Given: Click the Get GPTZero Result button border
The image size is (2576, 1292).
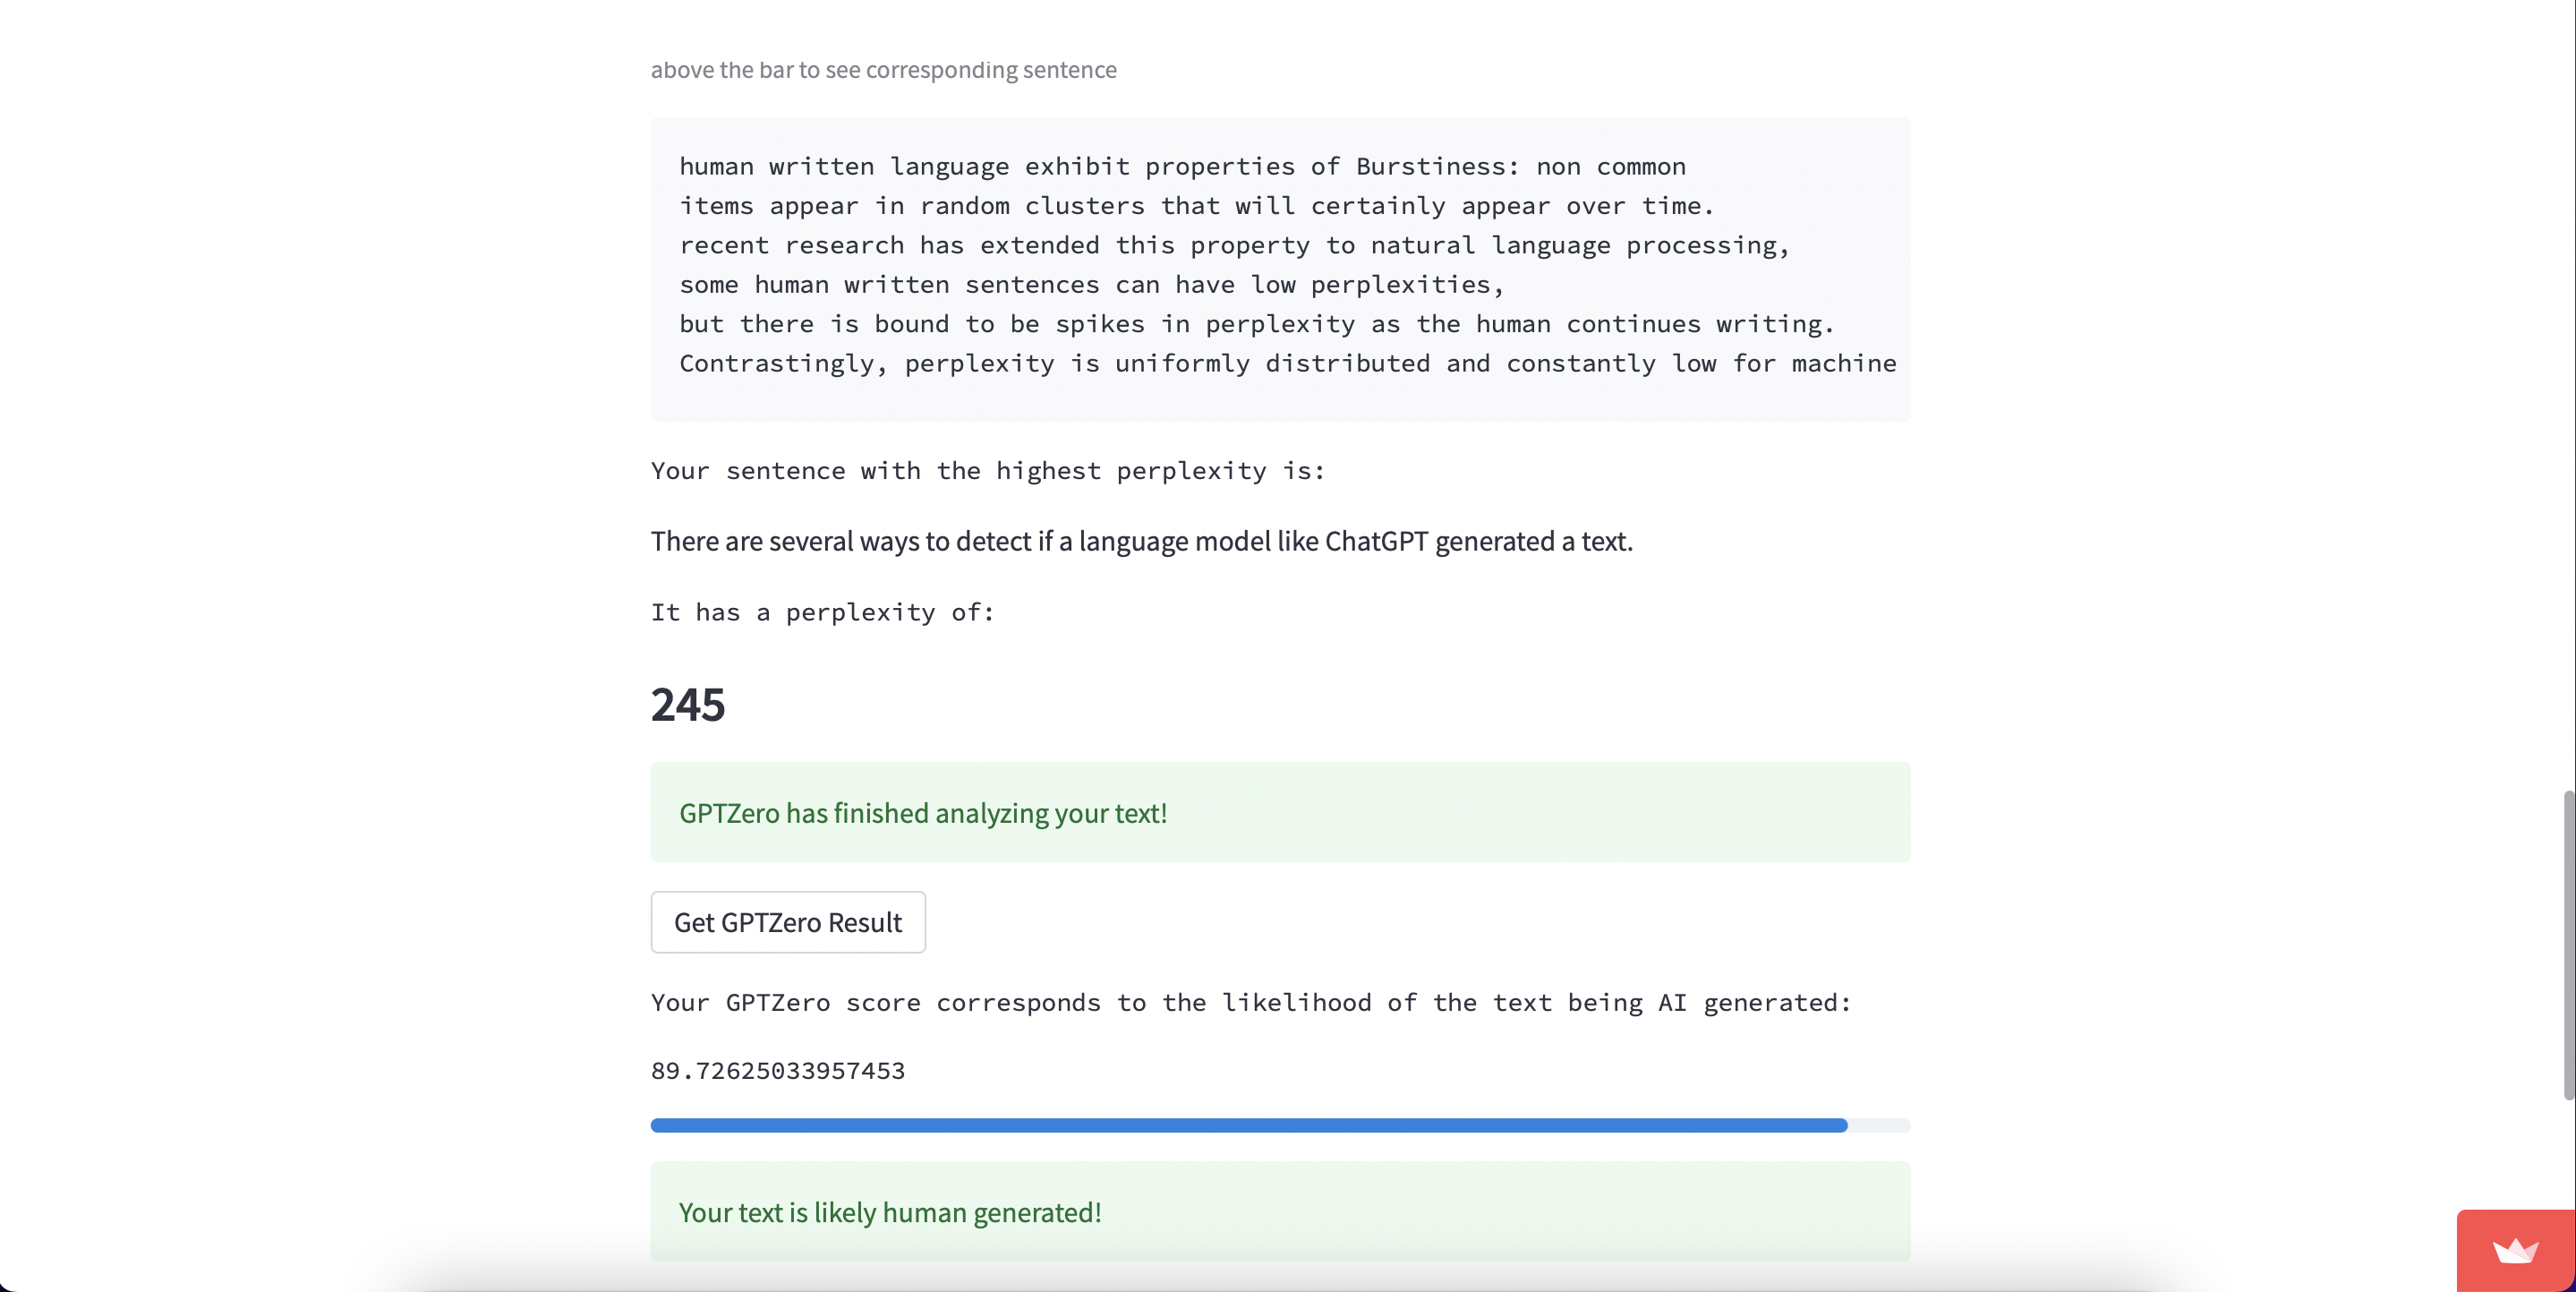Looking at the screenshot, I should click(788, 893).
